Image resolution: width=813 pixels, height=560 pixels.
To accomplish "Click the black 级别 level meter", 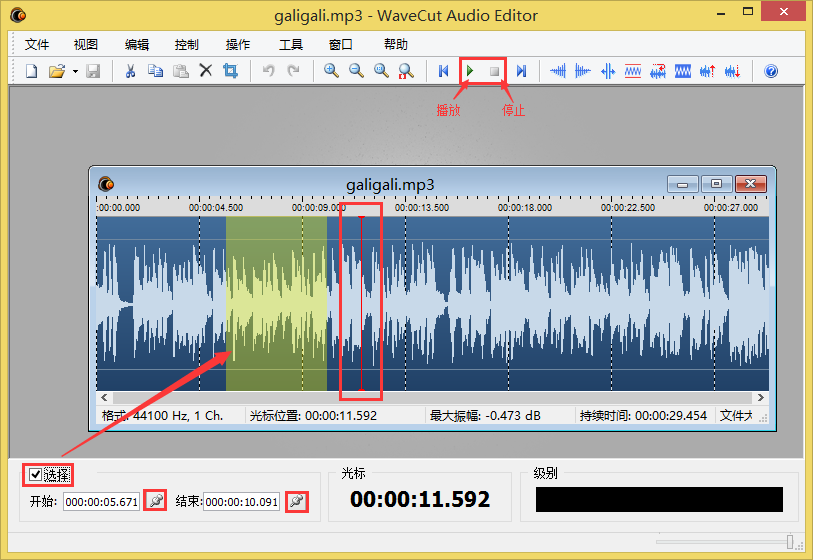I will 659,499.
